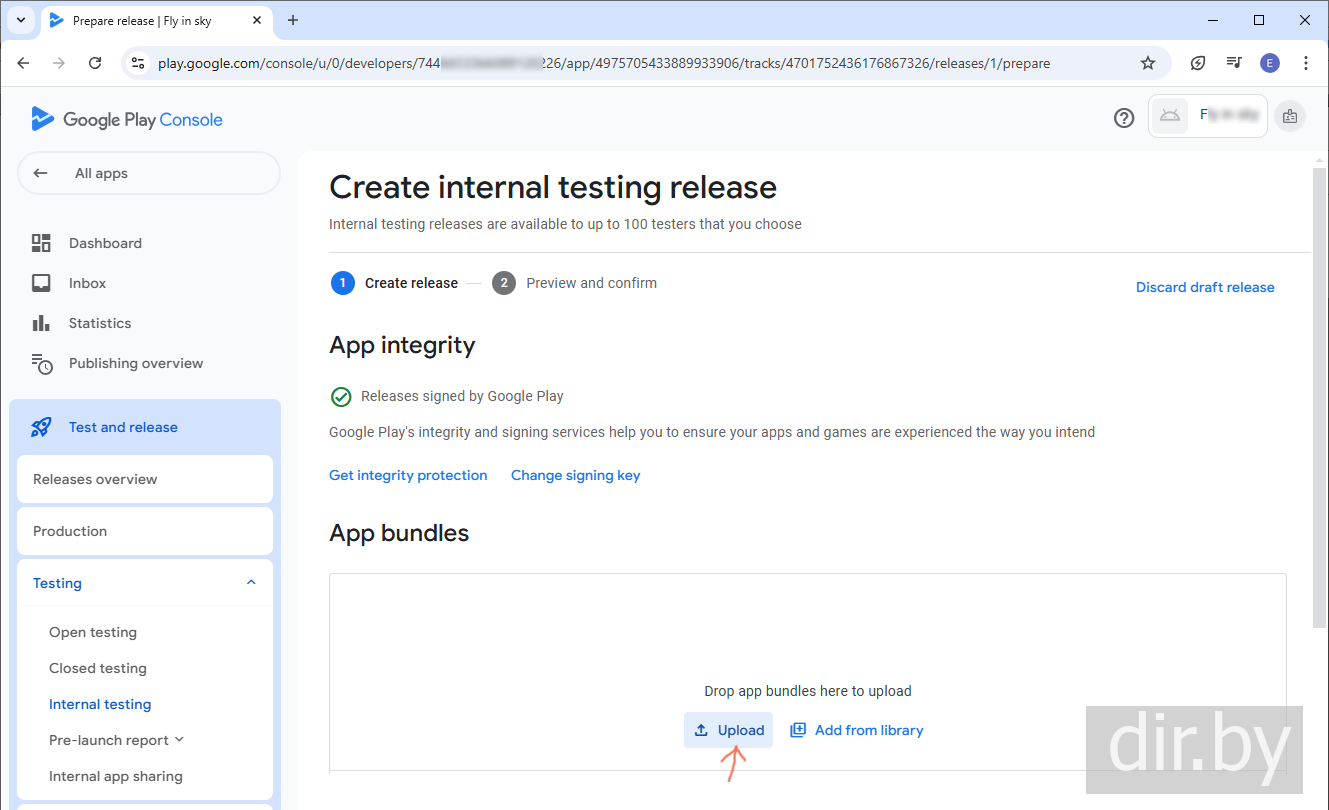The image size is (1329, 810).
Task: Reload the page using the refresh icon
Action: pyautogui.click(x=95, y=63)
